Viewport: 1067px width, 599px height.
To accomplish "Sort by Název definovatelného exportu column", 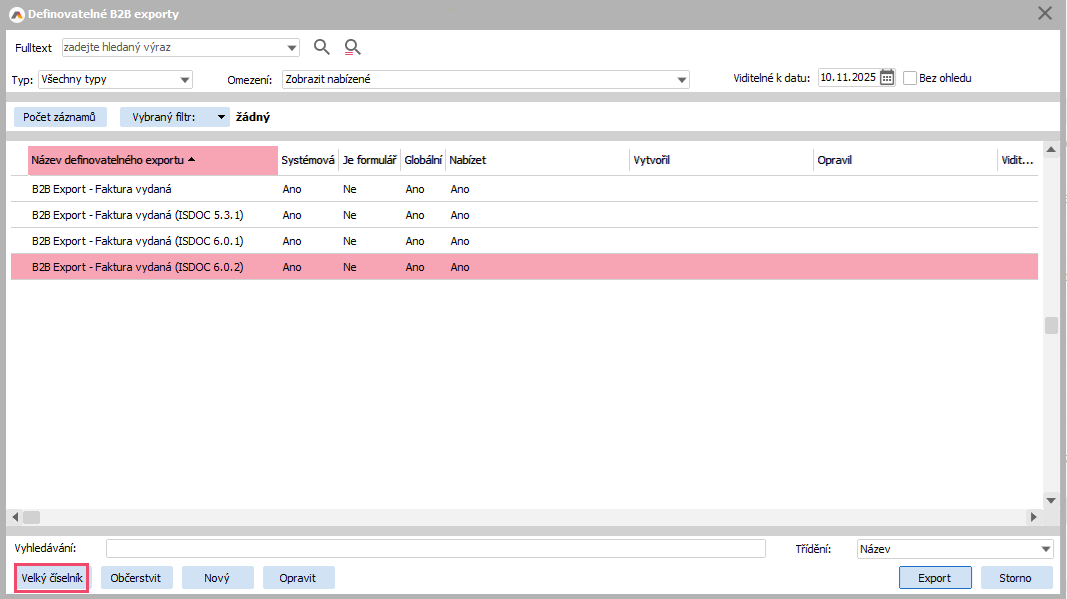I will [x=153, y=161].
